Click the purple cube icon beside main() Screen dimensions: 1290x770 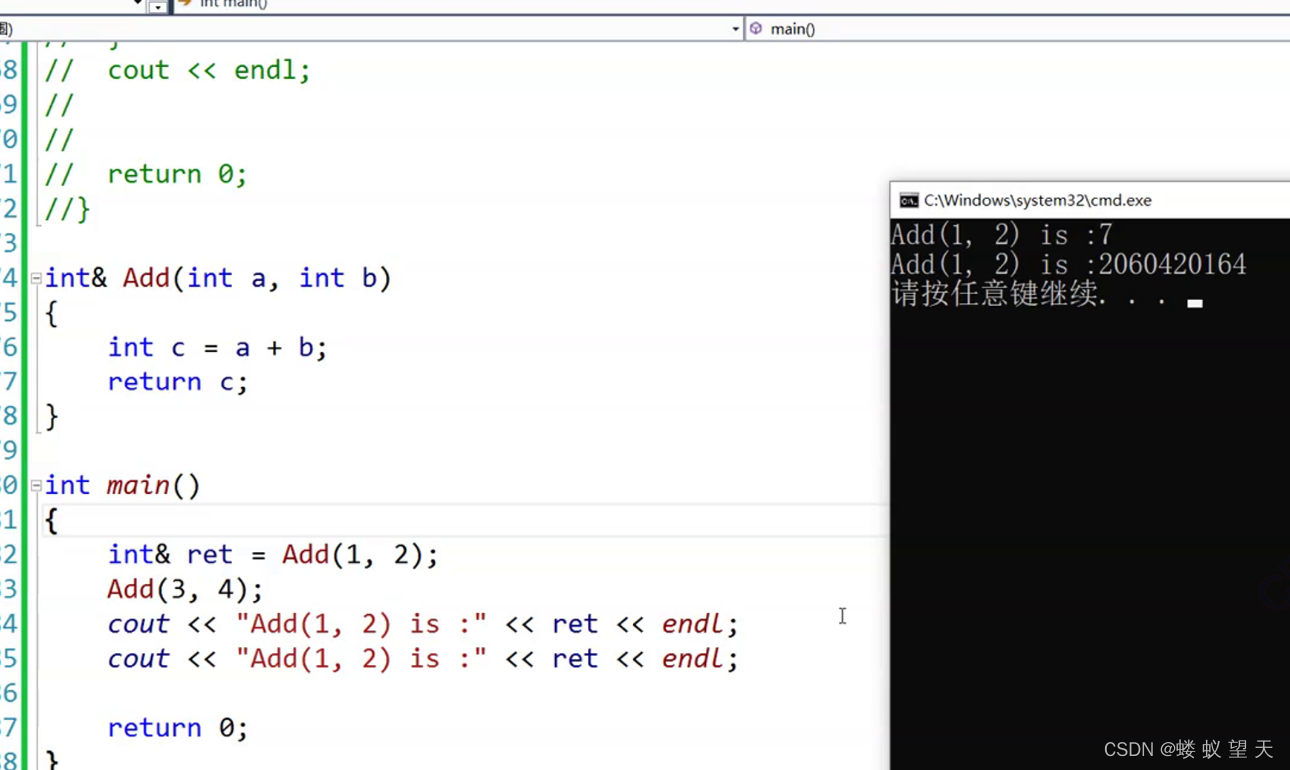coord(756,29)
